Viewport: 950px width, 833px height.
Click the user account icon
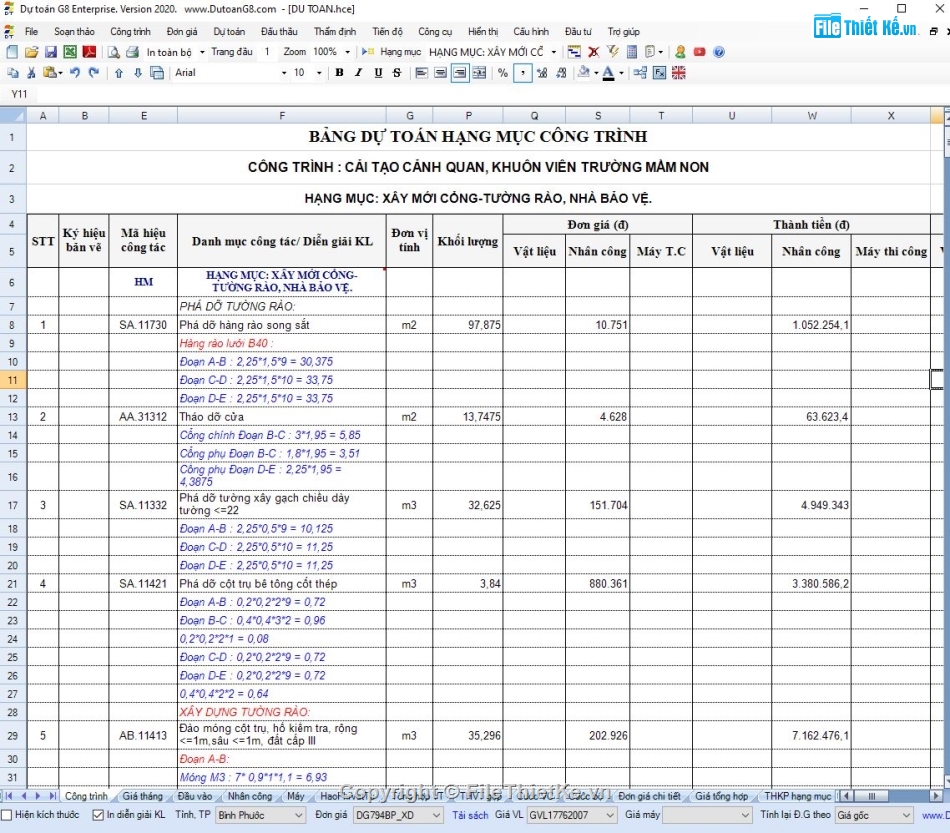point(680,52)
